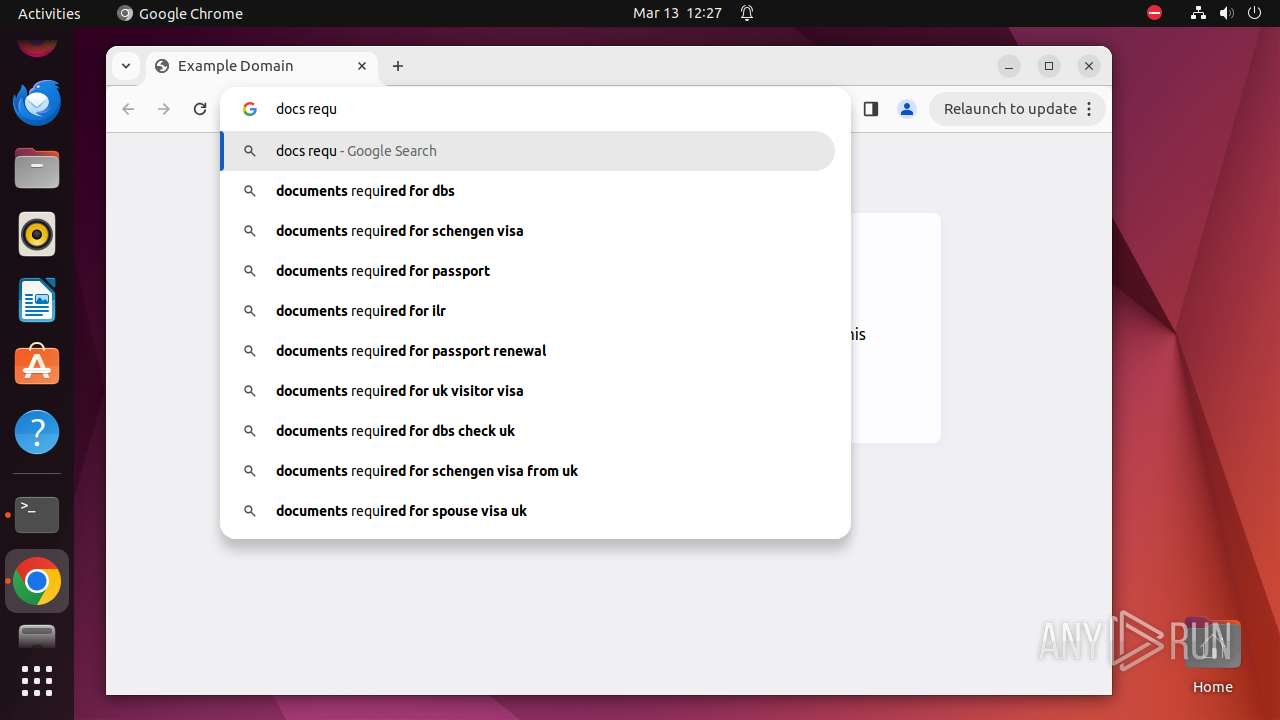Viewport: 1280px width, 720px height.
Task: Open Chrome's three-dot menu
Action: [1089, 109]
